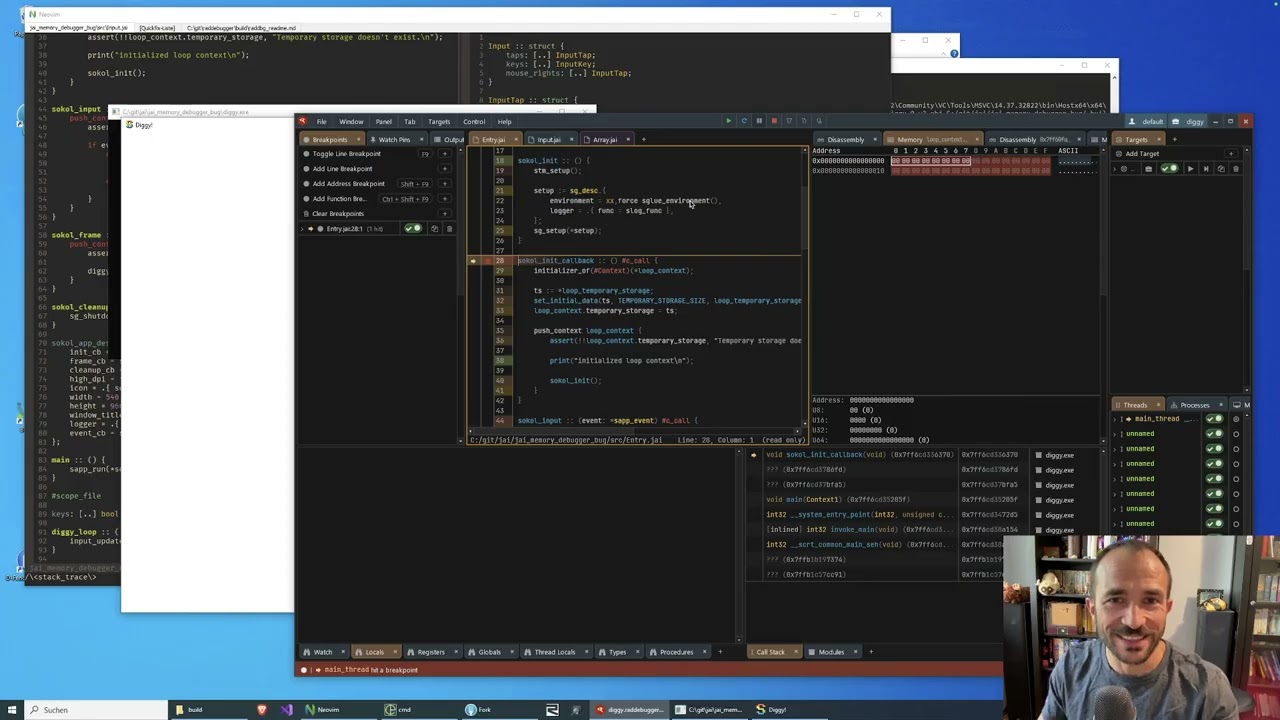Duplicate the target in Targets panel
Screen dimensions: 1280x720
tap(1221, 169)
